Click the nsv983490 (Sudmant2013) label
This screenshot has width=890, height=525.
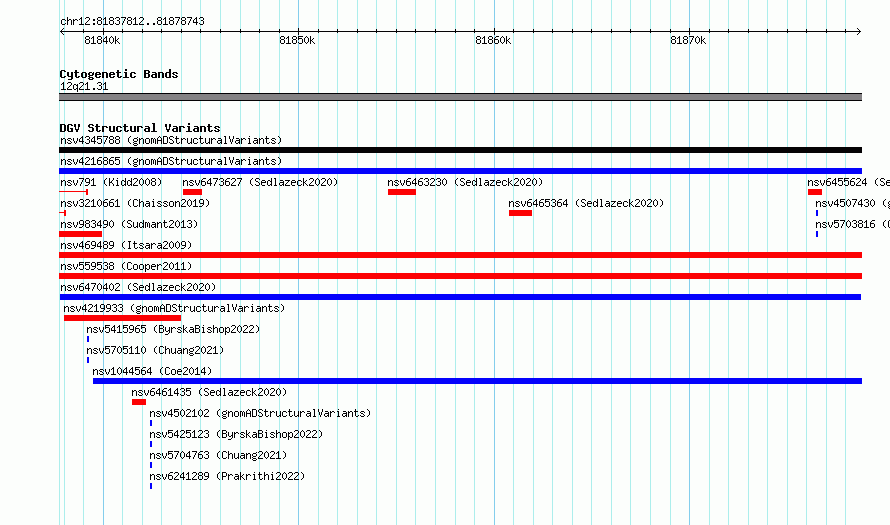pyautogui.click(x=129, y=224)
